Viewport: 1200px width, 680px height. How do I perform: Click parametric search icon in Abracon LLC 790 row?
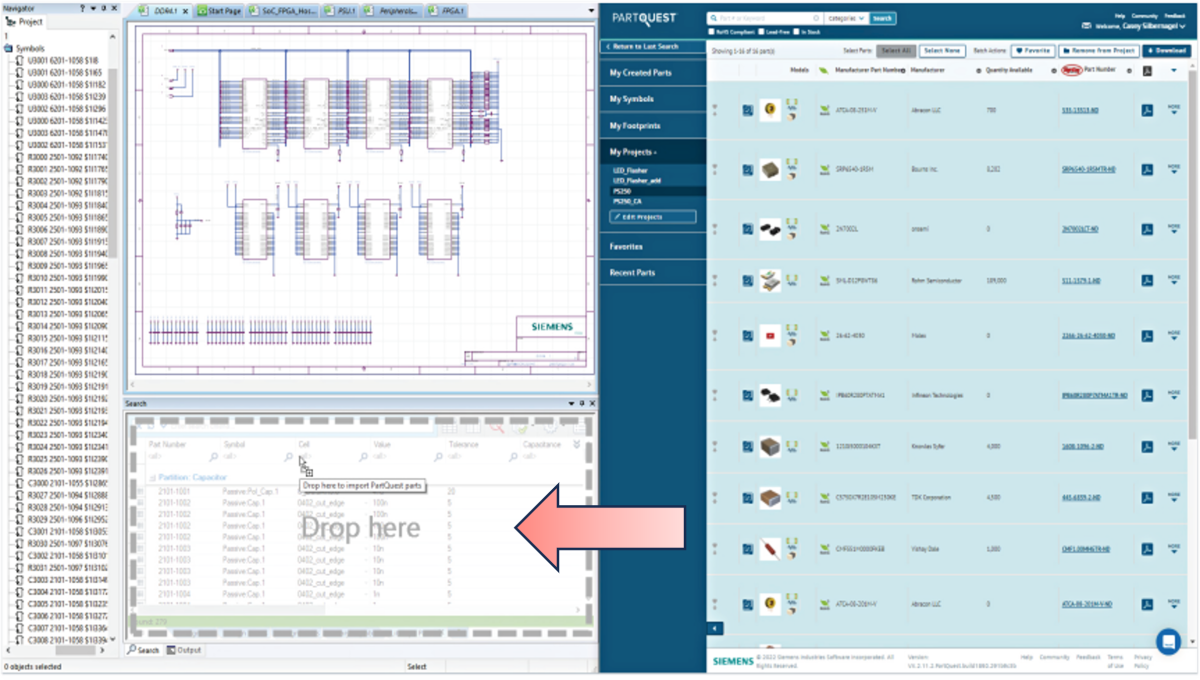pos(747,110)
